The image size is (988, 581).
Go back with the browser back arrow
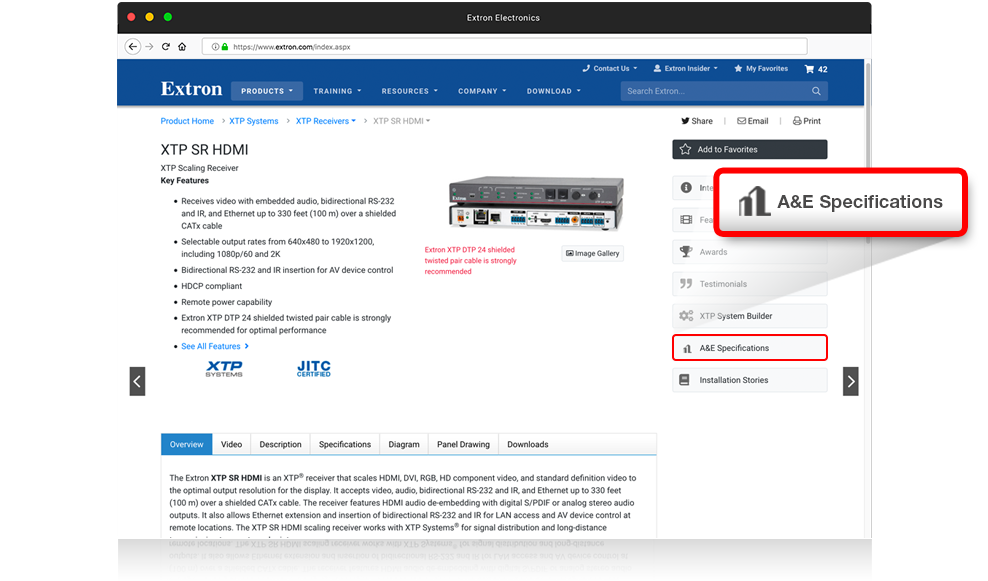point(132,47)
